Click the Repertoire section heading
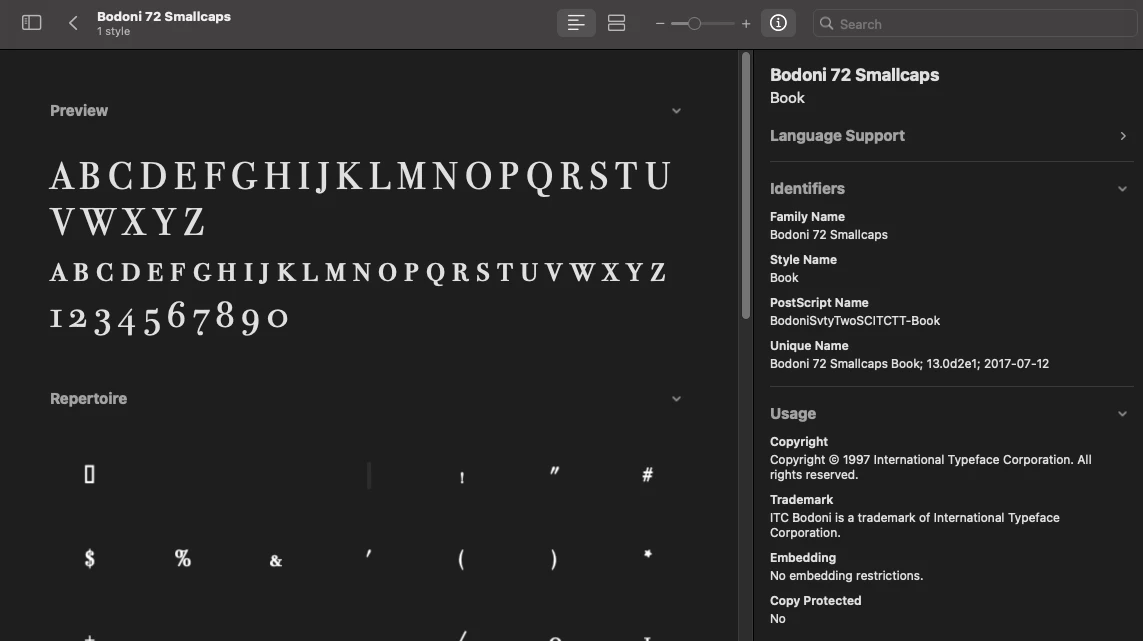 (x=88, y=399)
